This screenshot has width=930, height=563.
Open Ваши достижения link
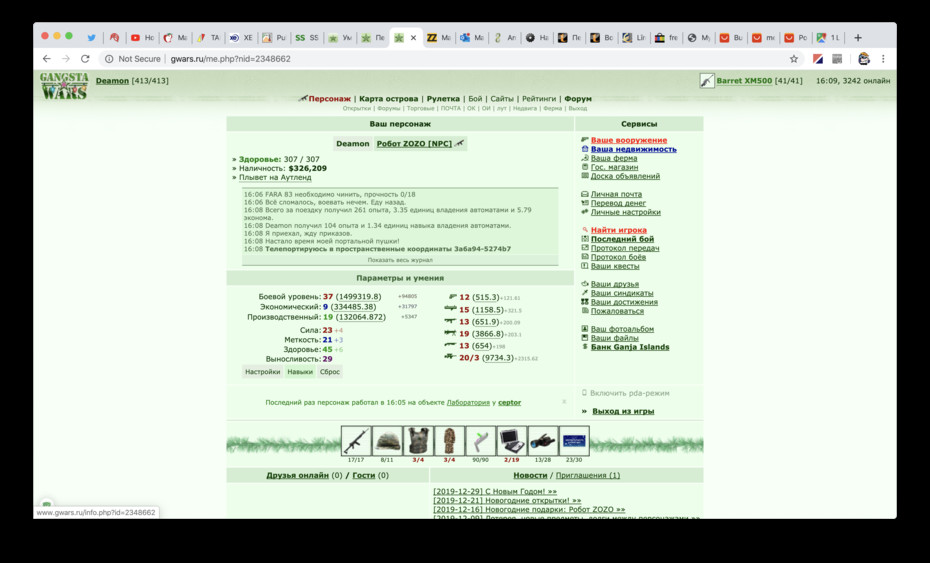coord(624,302)
